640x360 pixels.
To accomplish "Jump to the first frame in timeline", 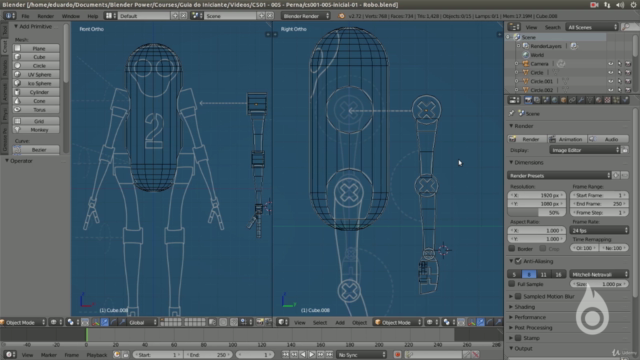I will [x=285, y=355].
